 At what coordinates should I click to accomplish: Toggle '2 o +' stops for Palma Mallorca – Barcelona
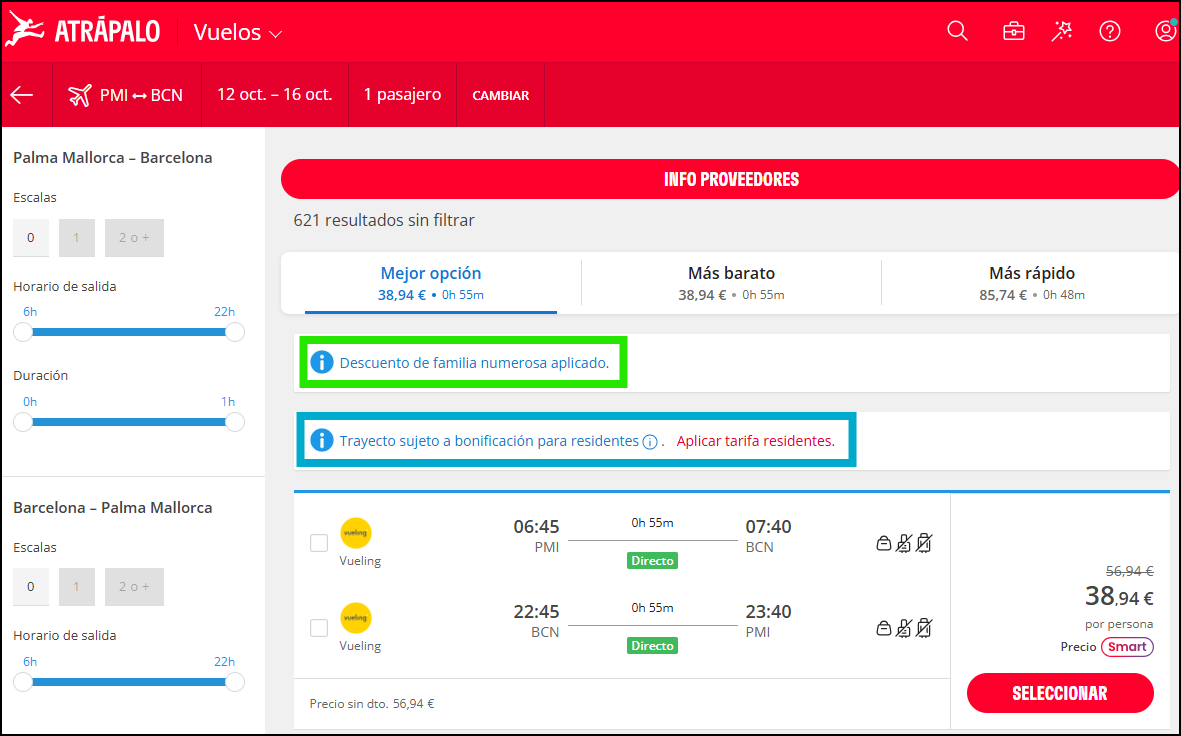134,238
